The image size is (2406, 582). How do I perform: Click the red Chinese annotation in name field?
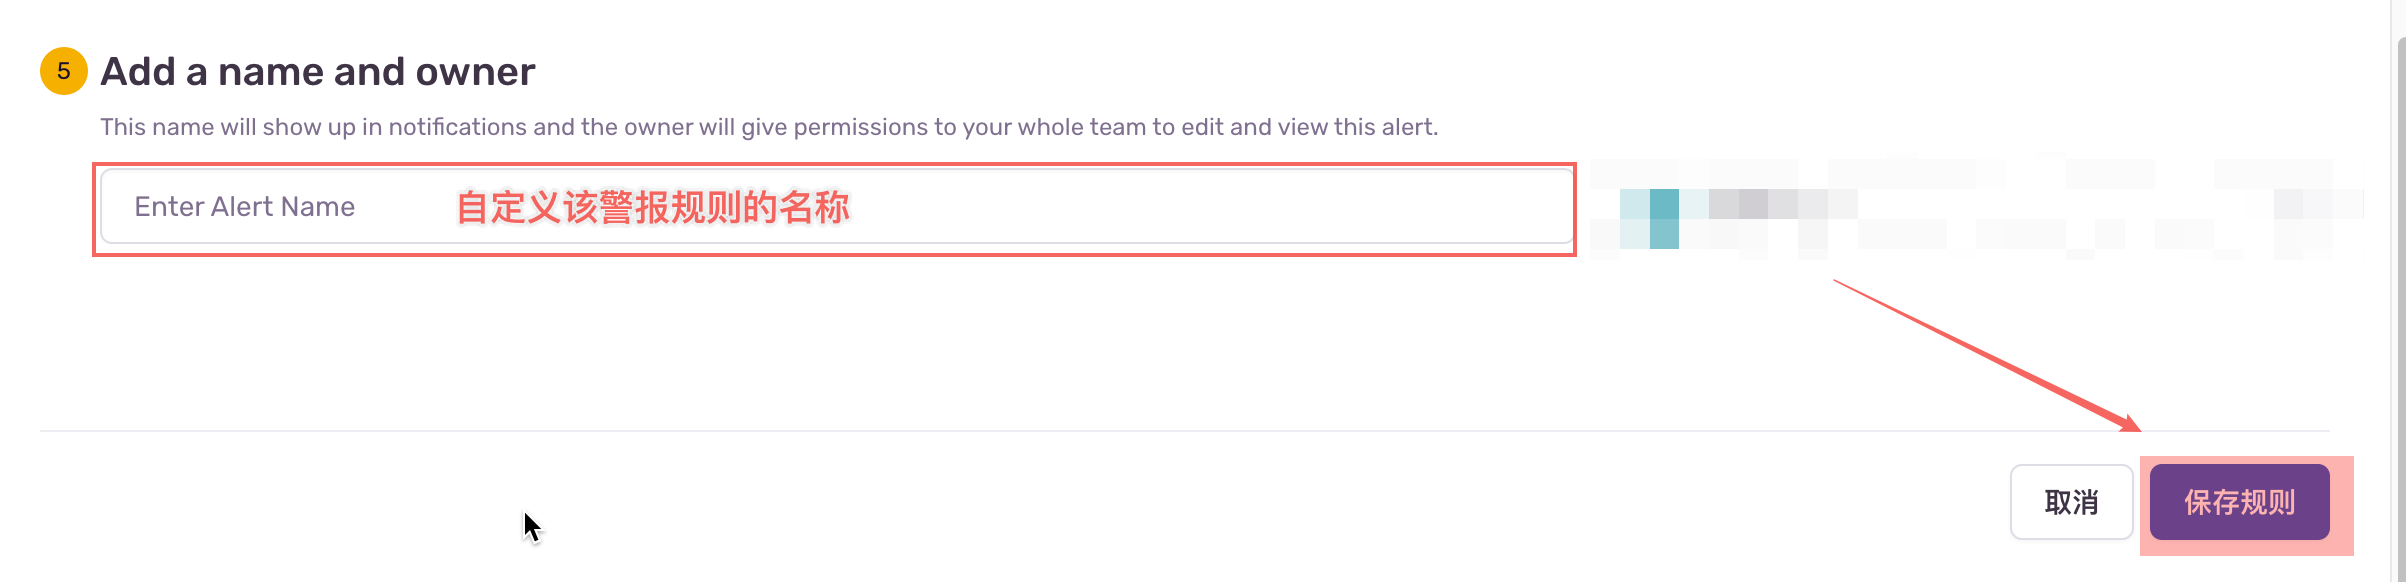(653, 207)
